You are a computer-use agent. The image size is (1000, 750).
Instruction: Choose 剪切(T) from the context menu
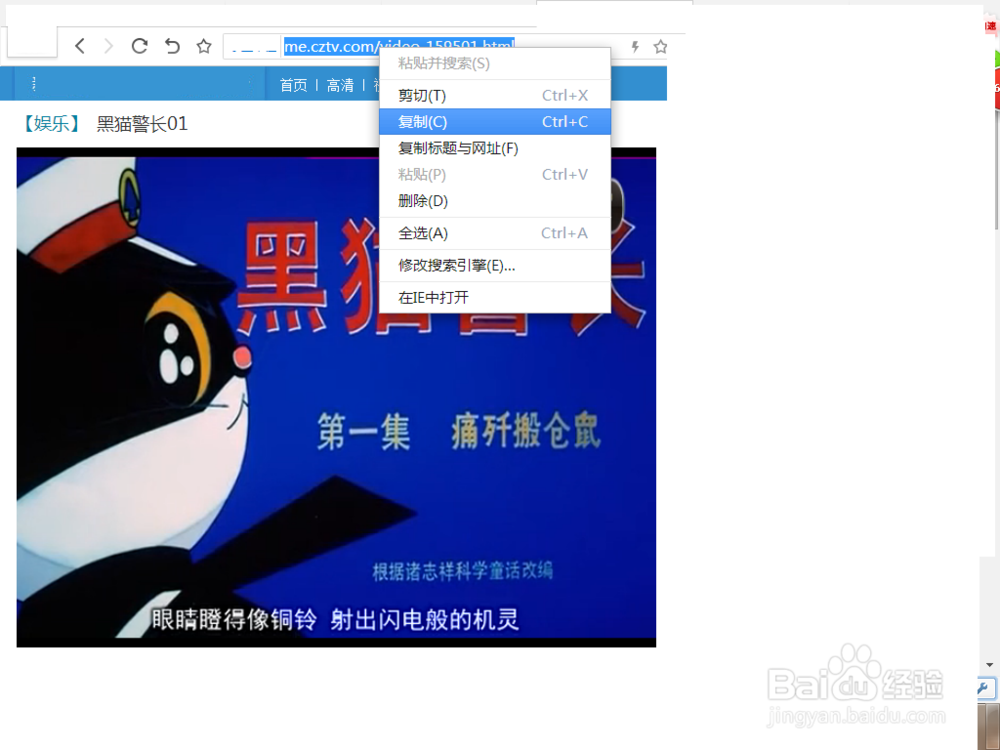(495, 96)
